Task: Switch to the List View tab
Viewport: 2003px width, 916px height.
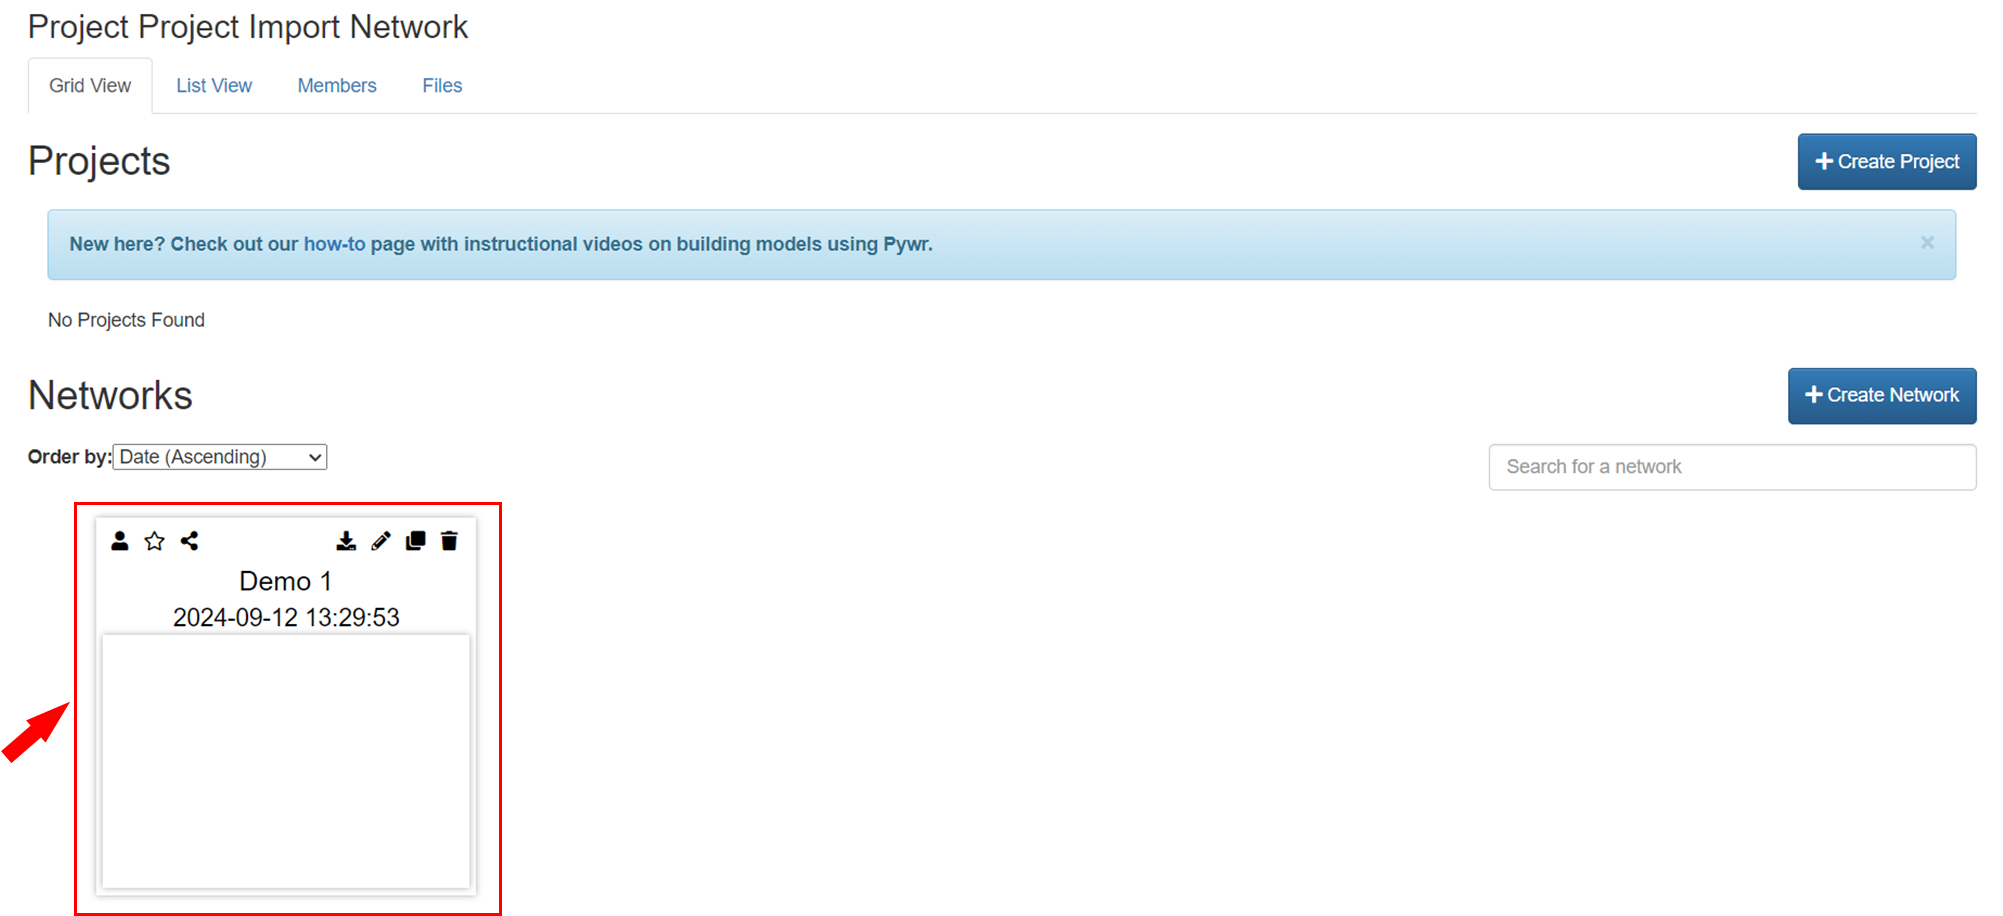Action: 214,86
